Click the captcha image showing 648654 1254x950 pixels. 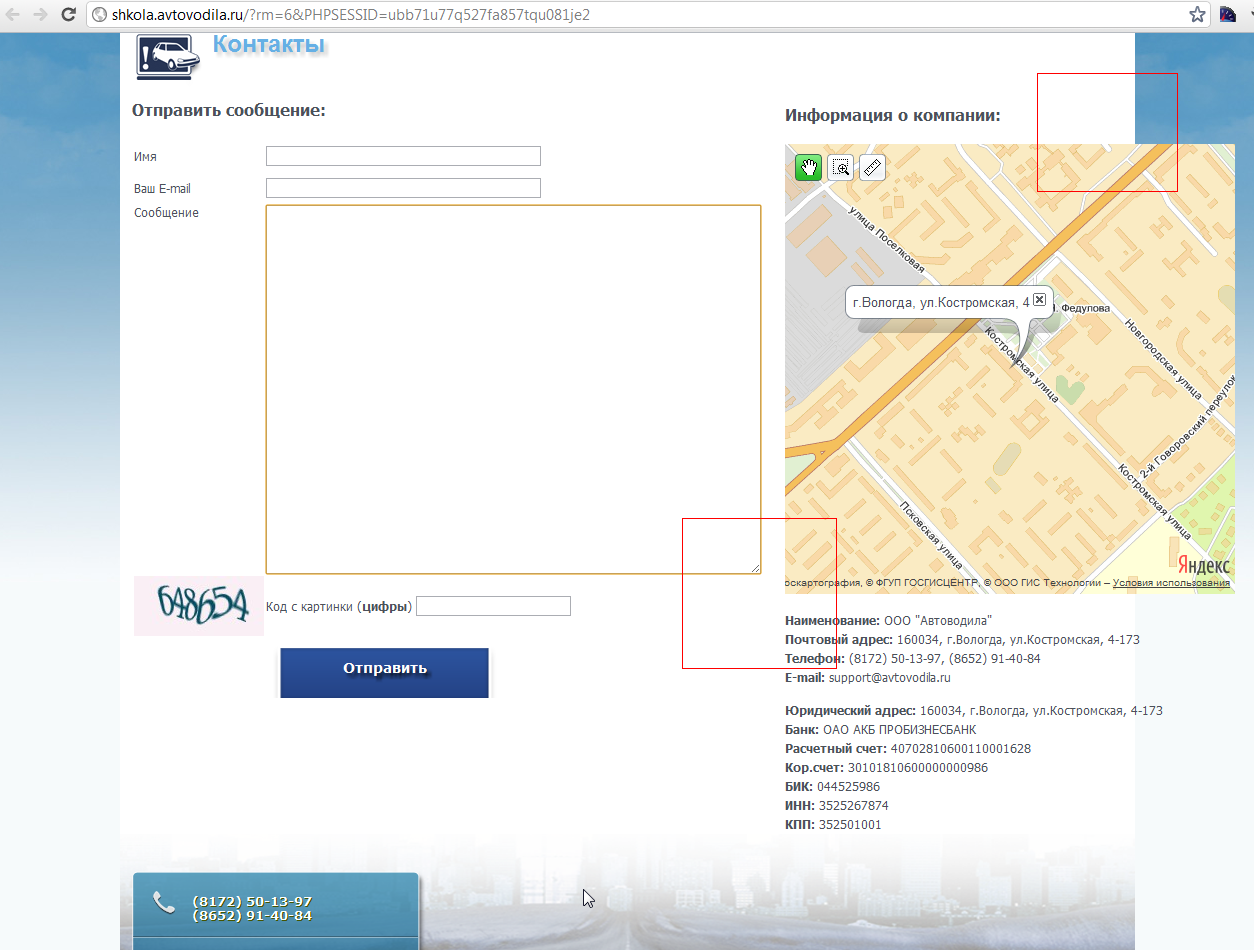point(199,605)
